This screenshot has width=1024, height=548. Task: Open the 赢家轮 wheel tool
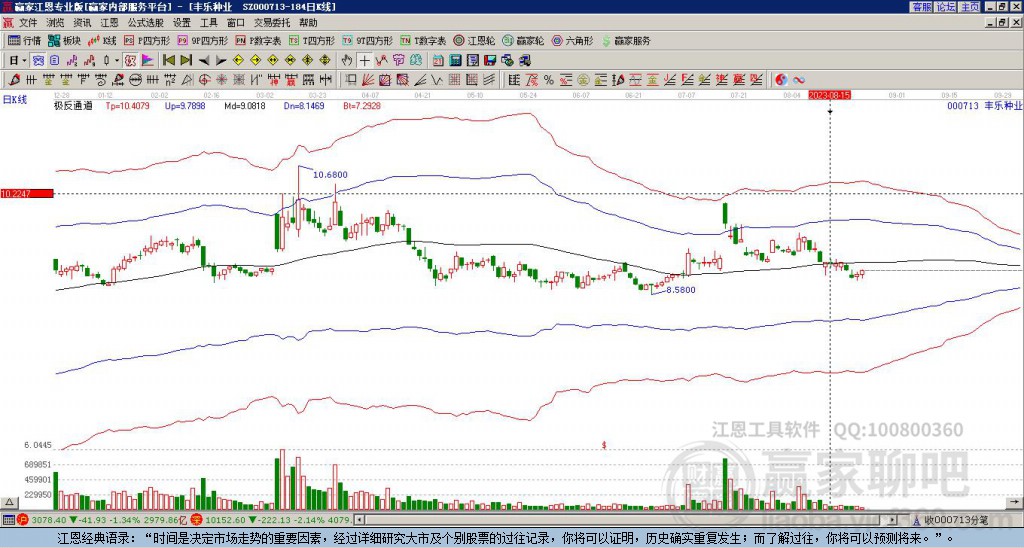[524, 40]
